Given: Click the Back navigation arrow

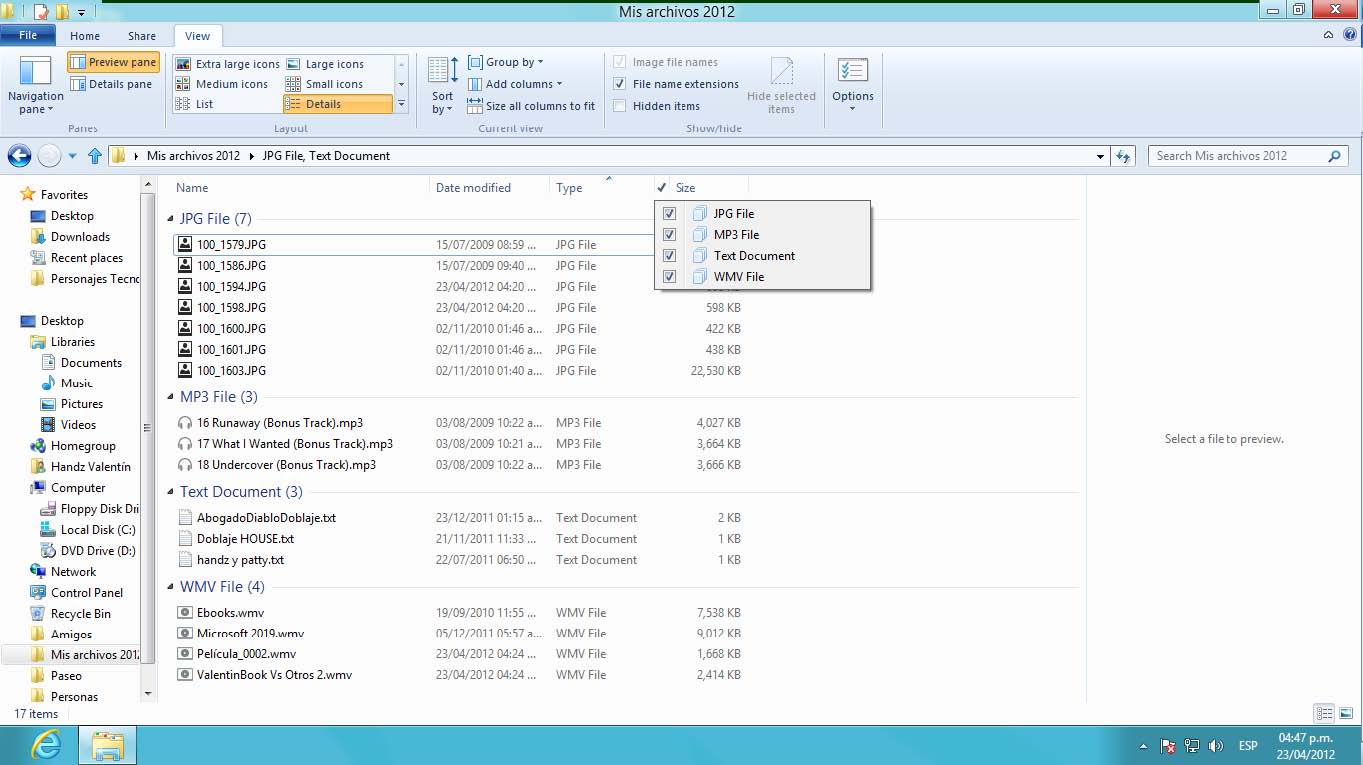Looking at the screenshot, I should [x=19, y=156].
